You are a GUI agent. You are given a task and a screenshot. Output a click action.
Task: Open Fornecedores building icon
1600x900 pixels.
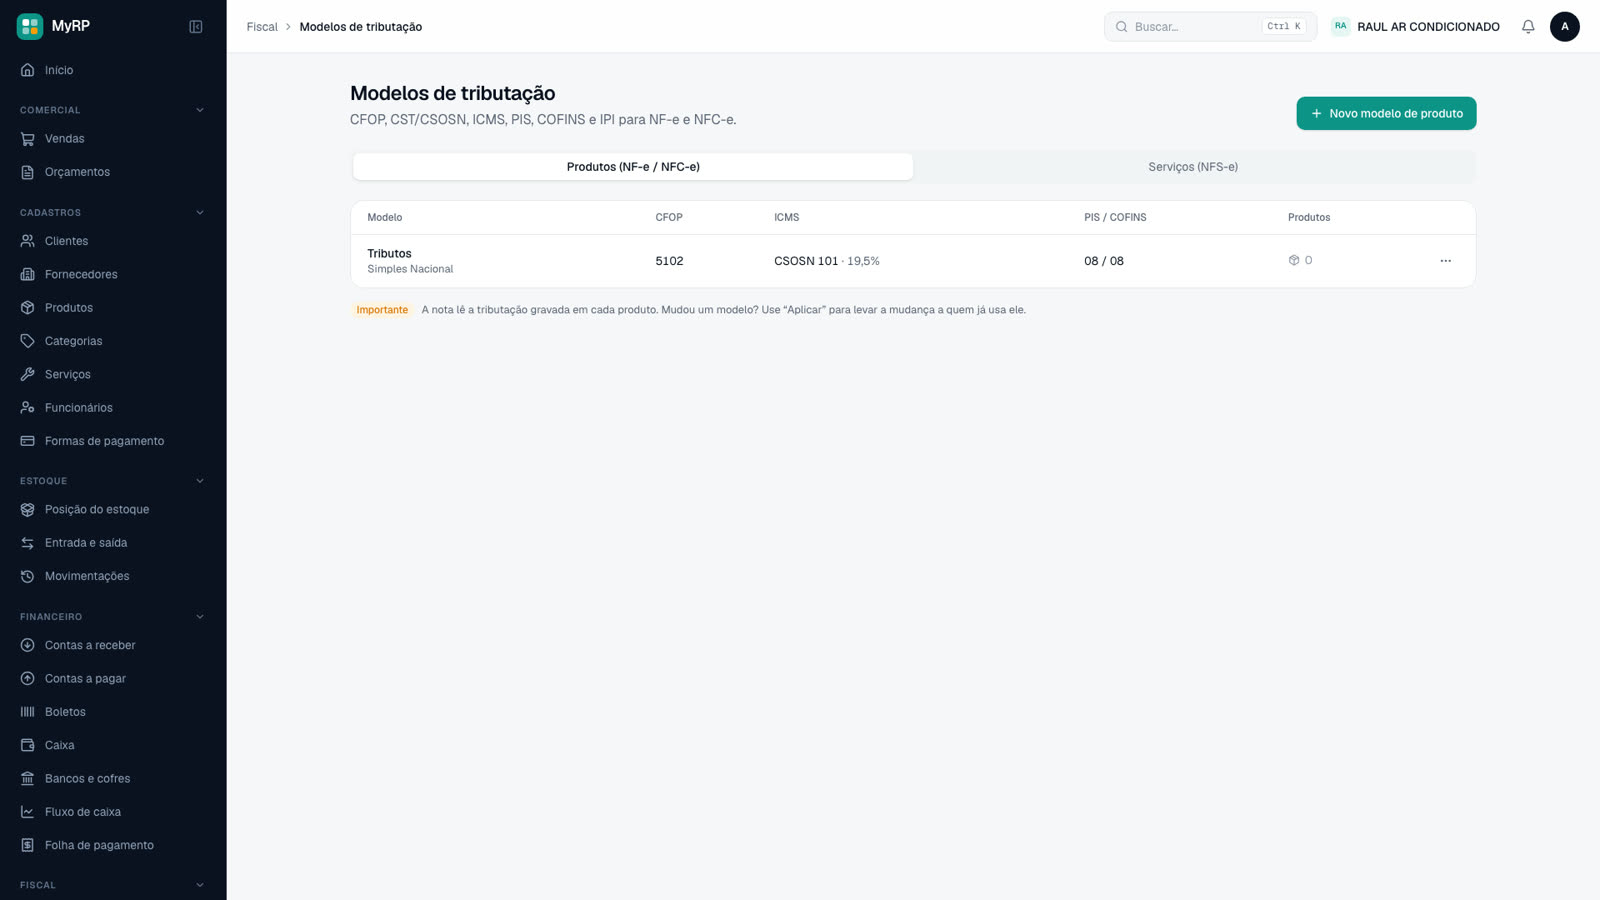(x=28, y=274)
